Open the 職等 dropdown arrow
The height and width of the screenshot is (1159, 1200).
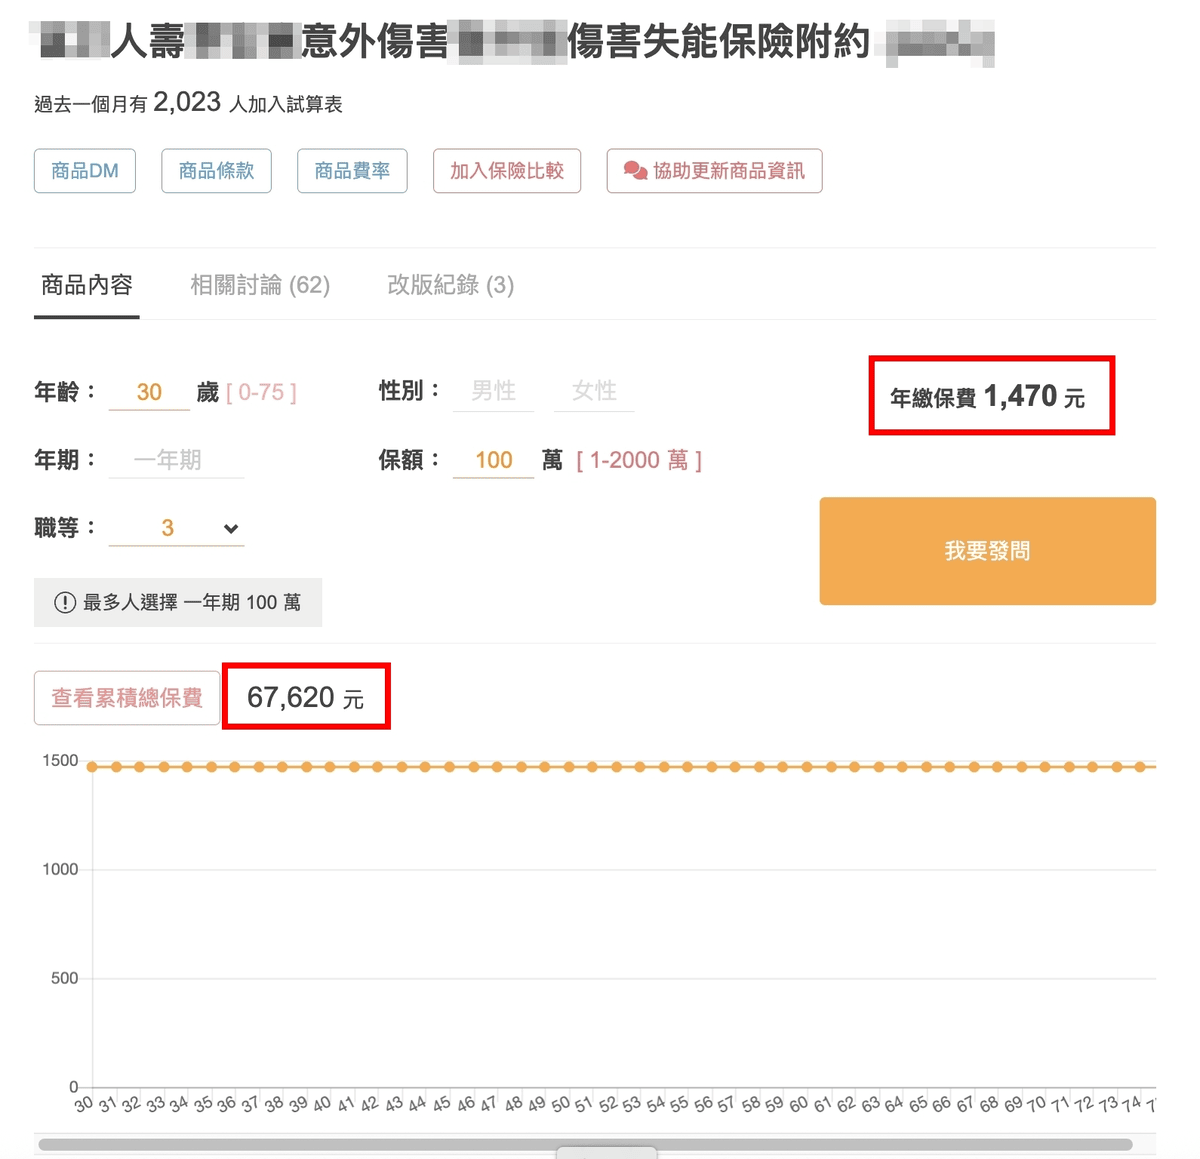click(x=231, y=529)
